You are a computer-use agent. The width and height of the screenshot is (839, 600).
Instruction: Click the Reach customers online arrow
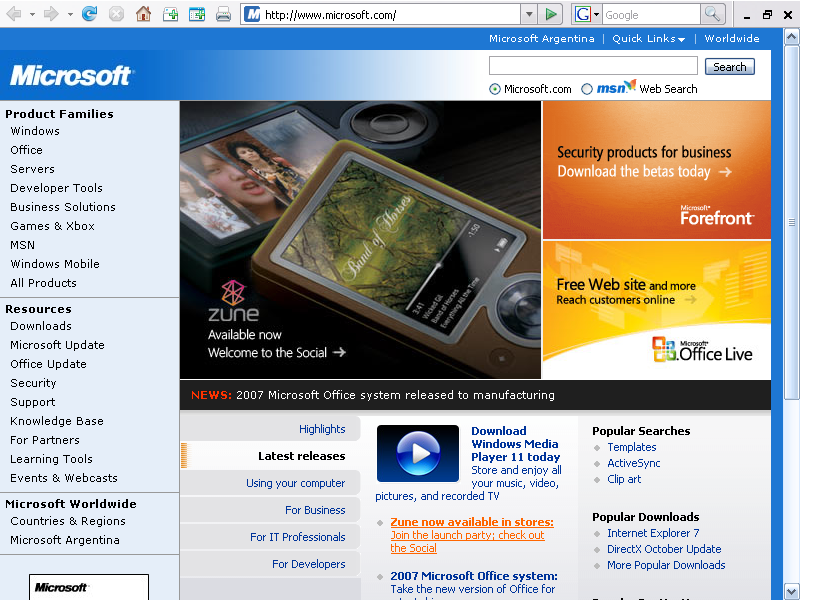(x=691, y=300)
